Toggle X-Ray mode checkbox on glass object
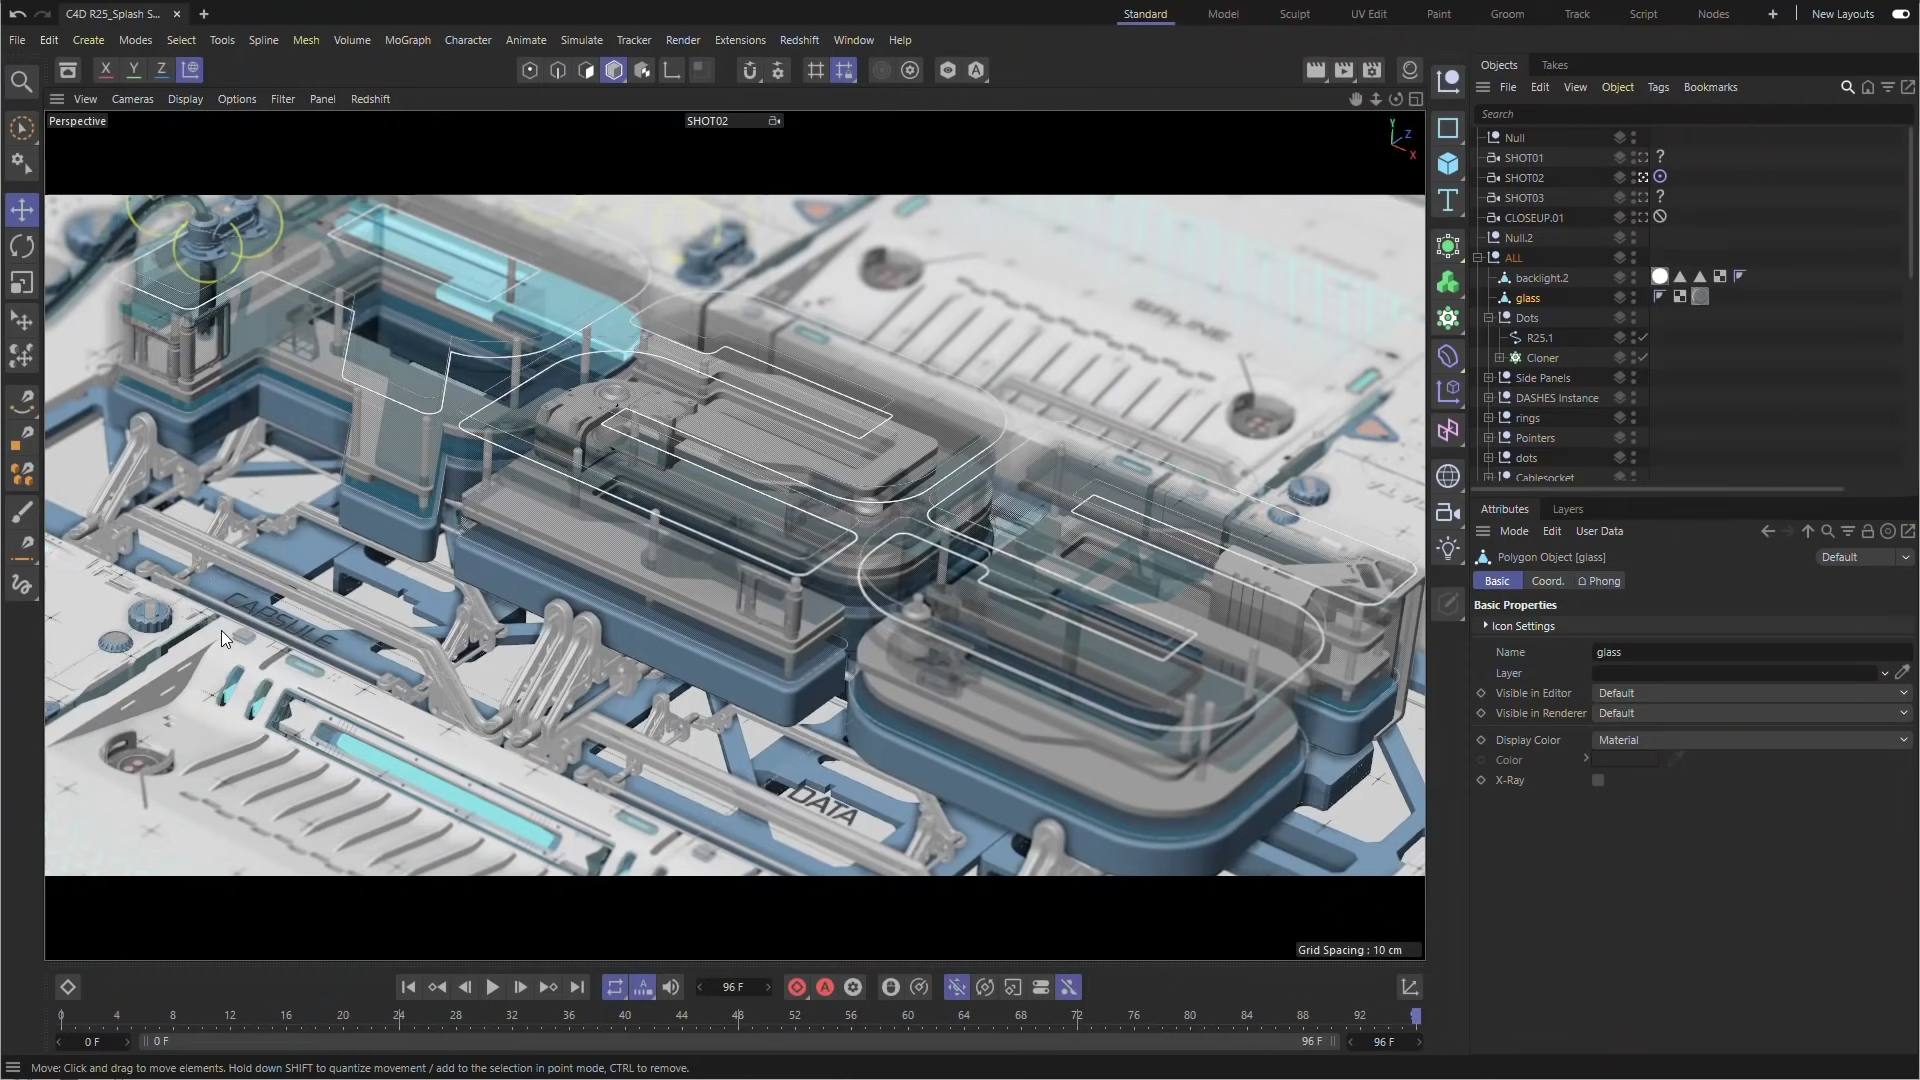This screenshot has height=1080, width=1920. (x=1600, y=779)
